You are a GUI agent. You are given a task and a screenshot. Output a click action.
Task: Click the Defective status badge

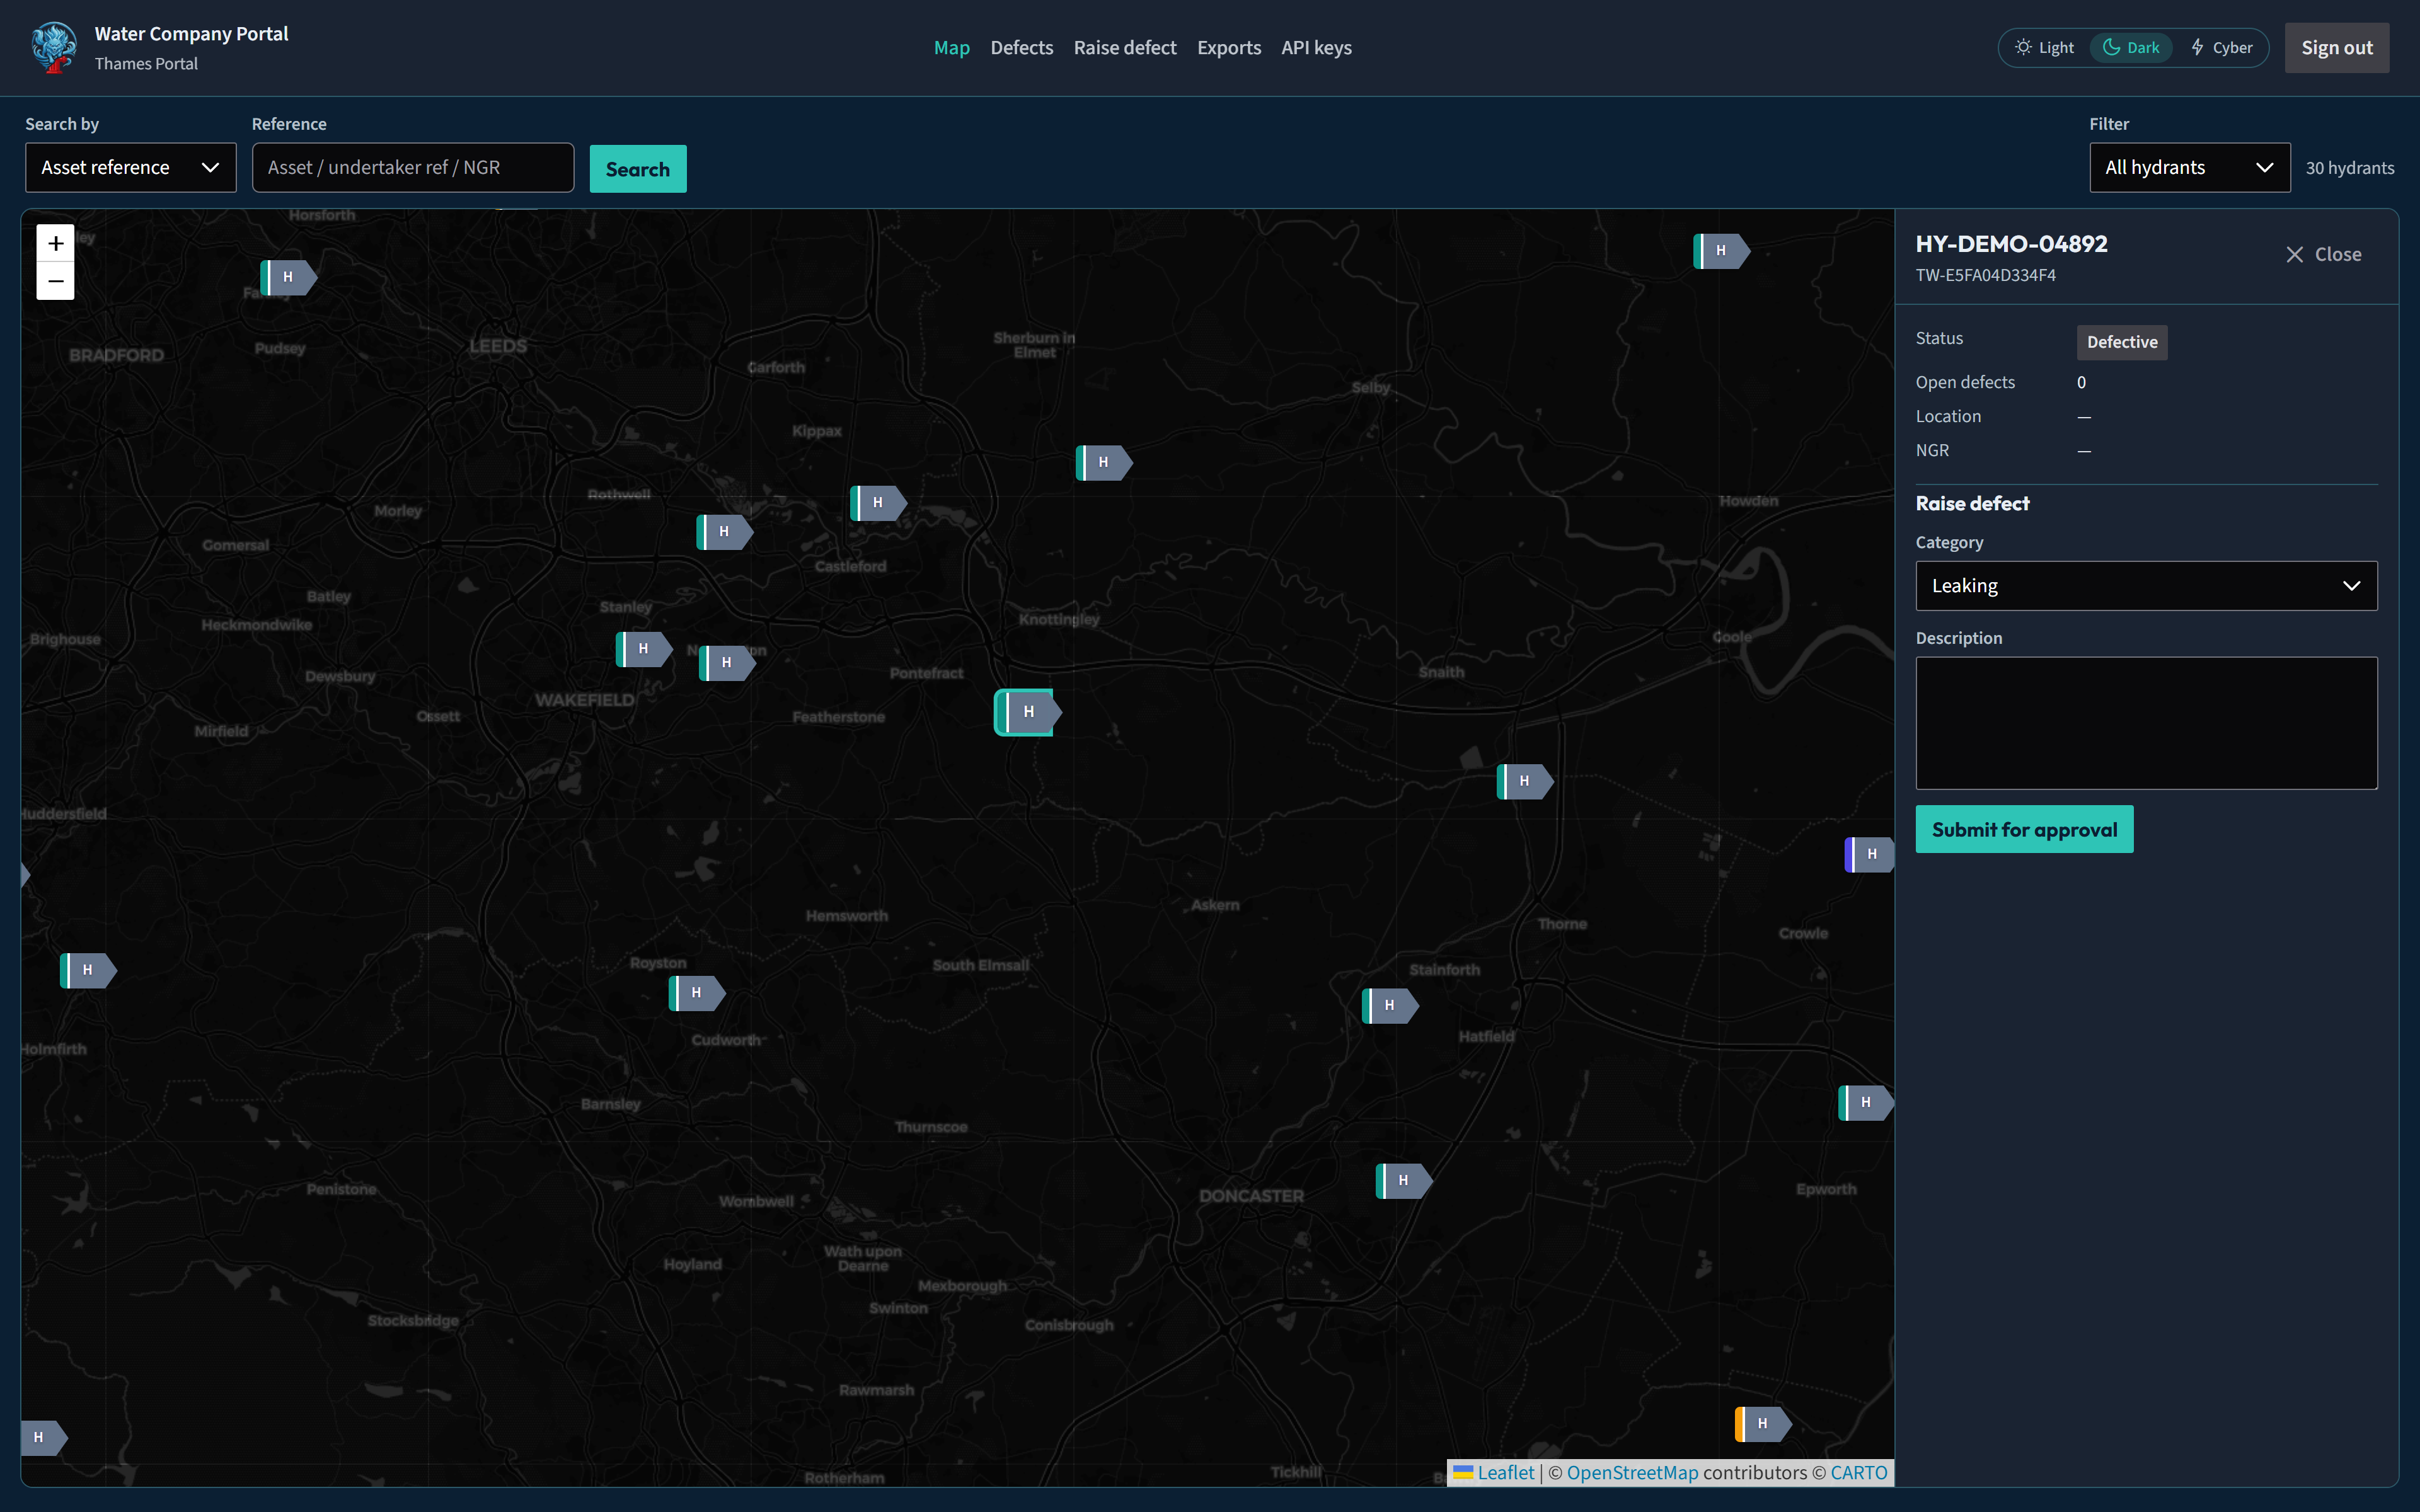click(2121, 342)
